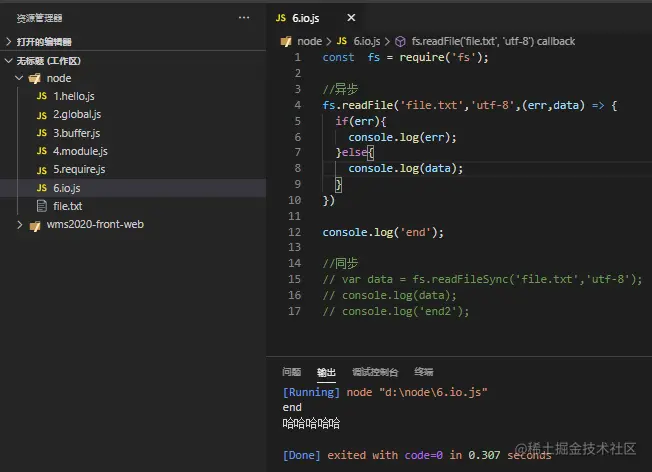The height and width of the screenshot is (472, 652).
Task: Click the breadcrumb folder icon
Action: [x=286, y=42]
